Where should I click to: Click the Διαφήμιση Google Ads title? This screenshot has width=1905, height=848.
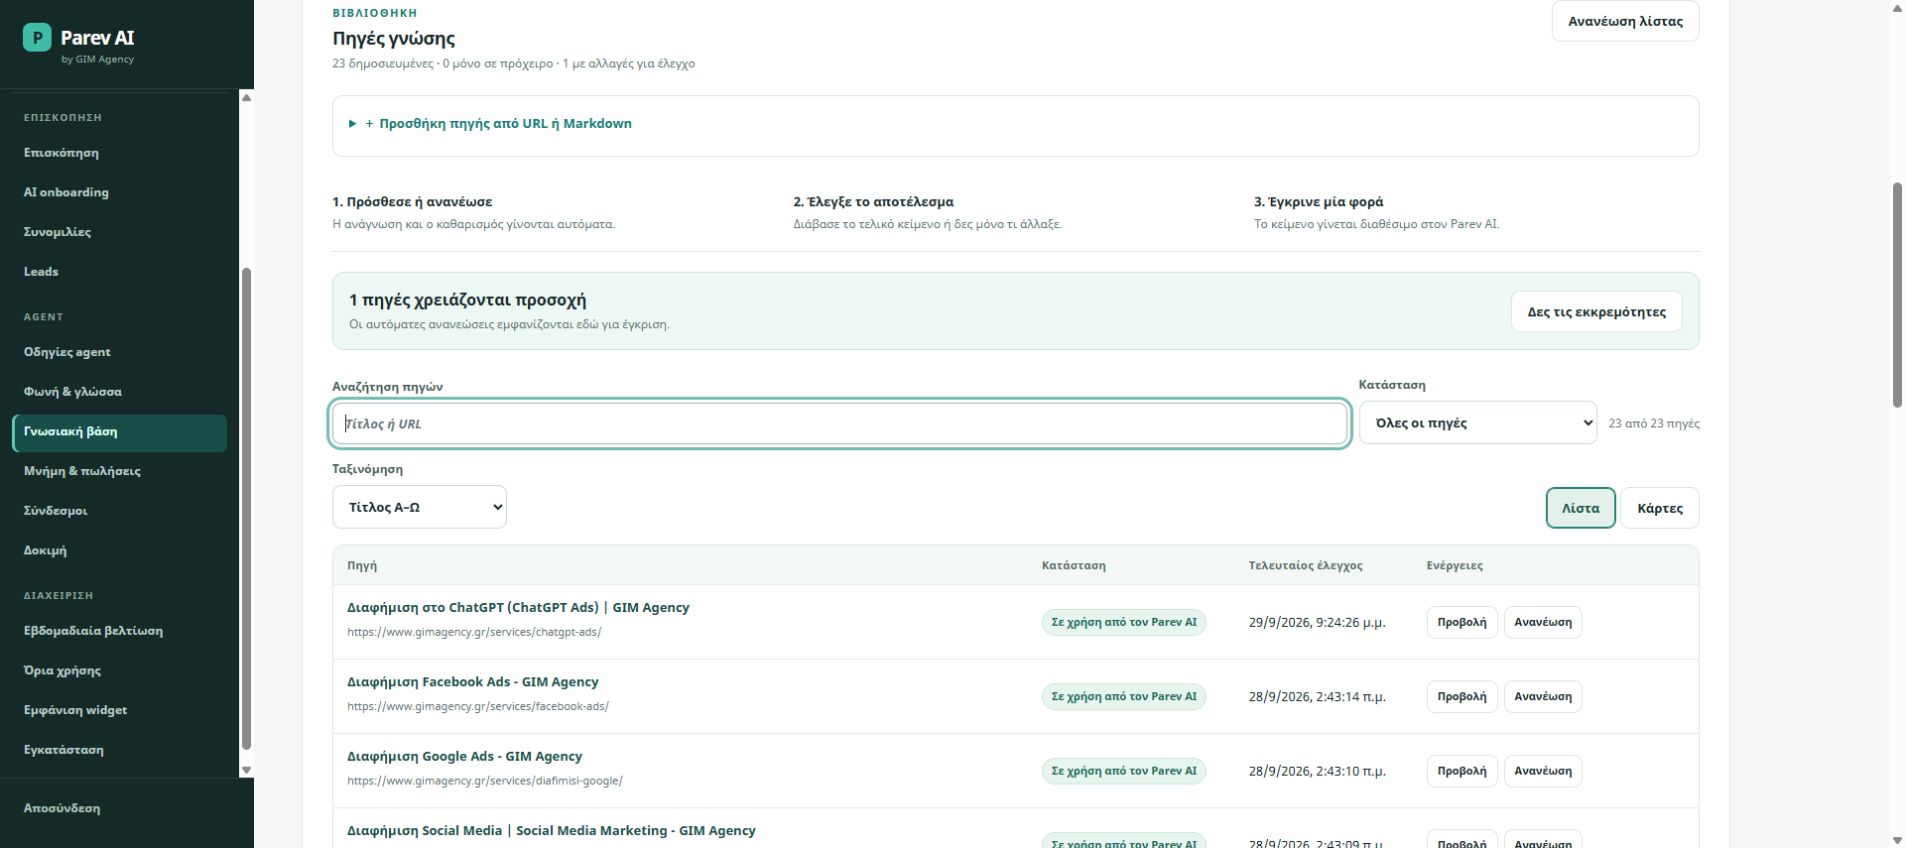(464, 757)
